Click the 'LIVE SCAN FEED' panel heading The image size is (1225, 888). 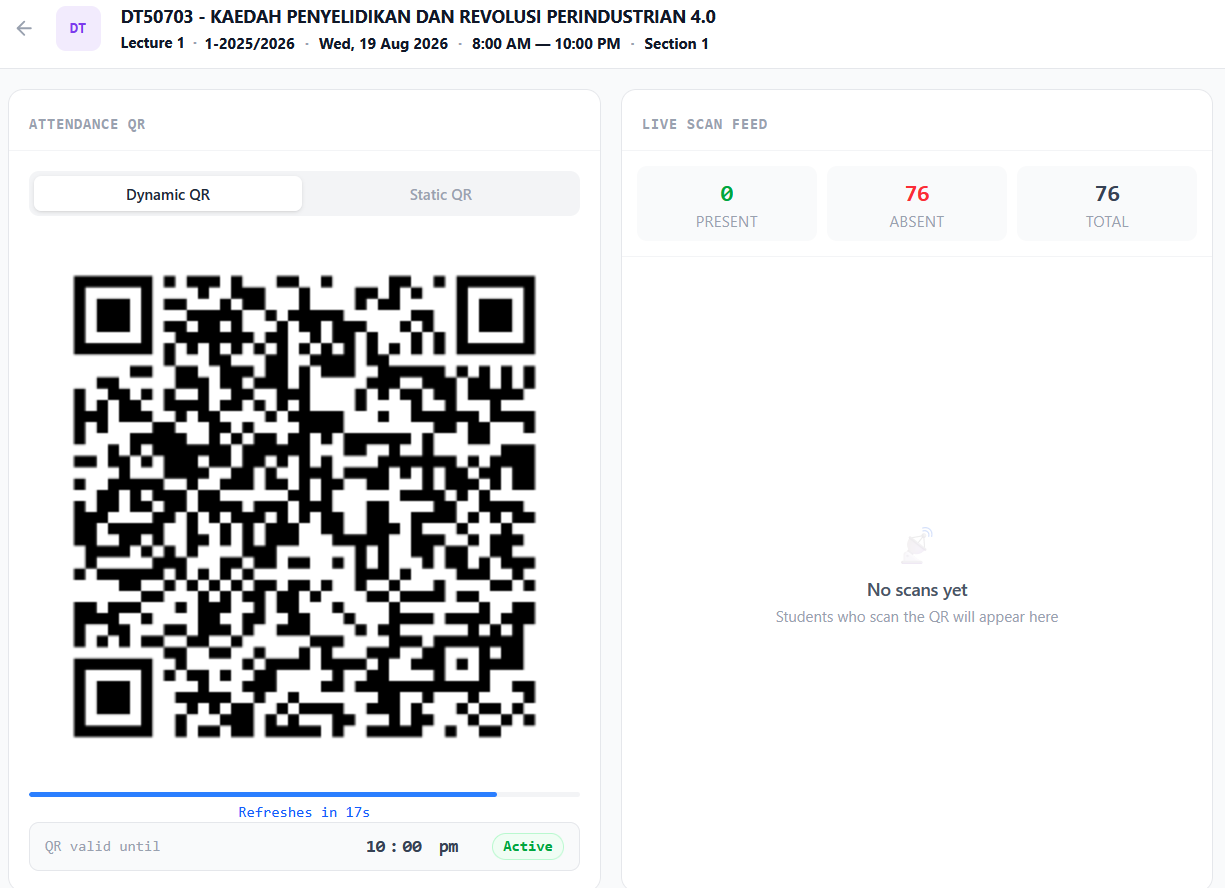705,125
